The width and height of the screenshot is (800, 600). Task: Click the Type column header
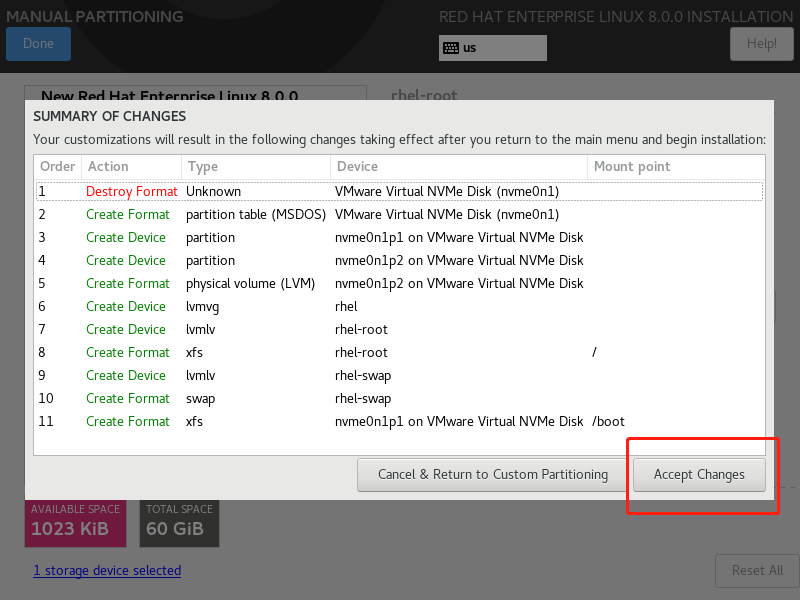coord(256,166)
